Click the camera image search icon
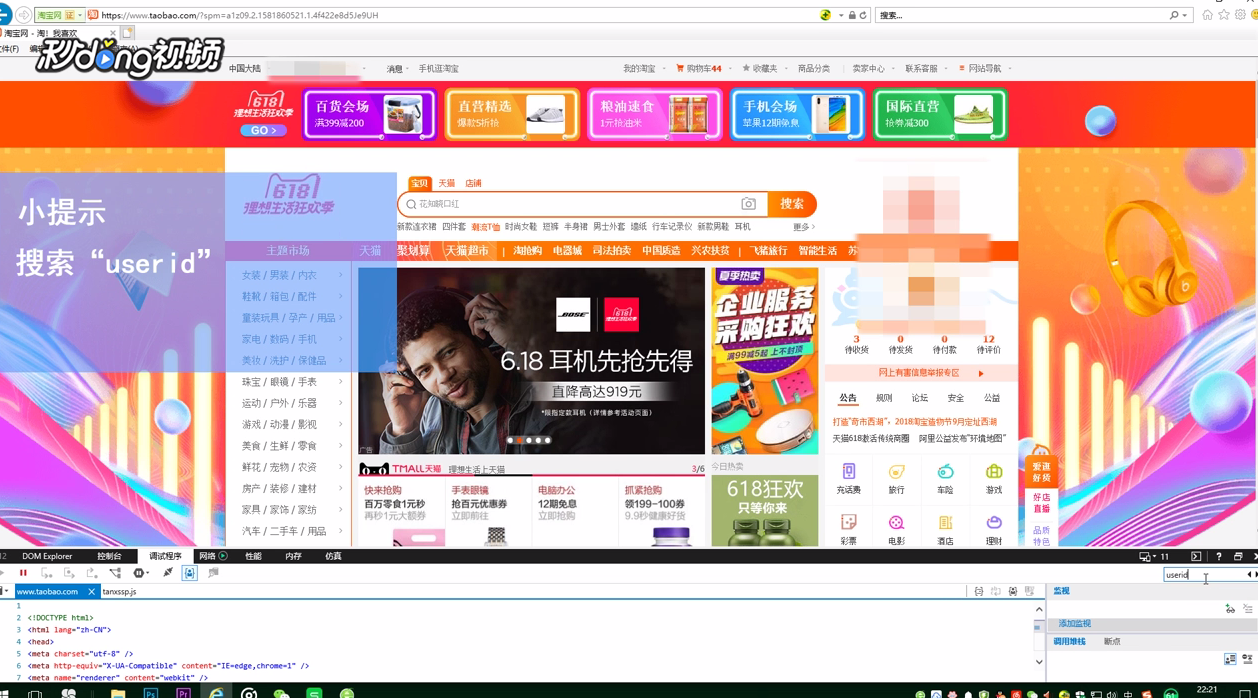Screen dimensions: 1258x698 (748, 204)
